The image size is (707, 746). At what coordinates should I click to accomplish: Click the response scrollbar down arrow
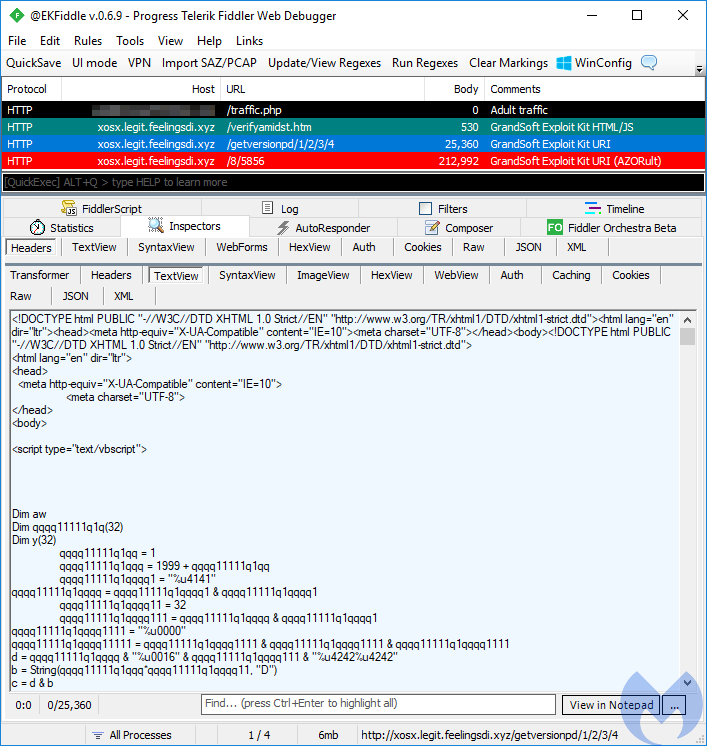687,683
